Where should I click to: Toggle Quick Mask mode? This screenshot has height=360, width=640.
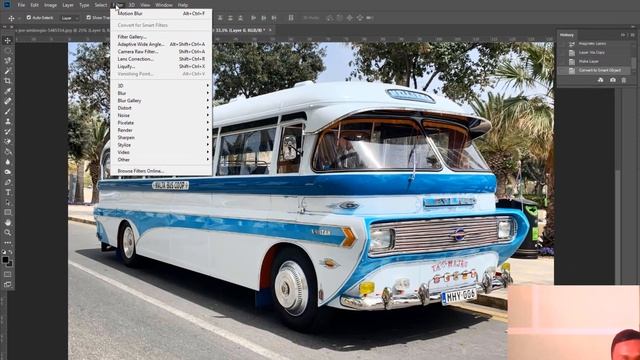coord(8,274)
